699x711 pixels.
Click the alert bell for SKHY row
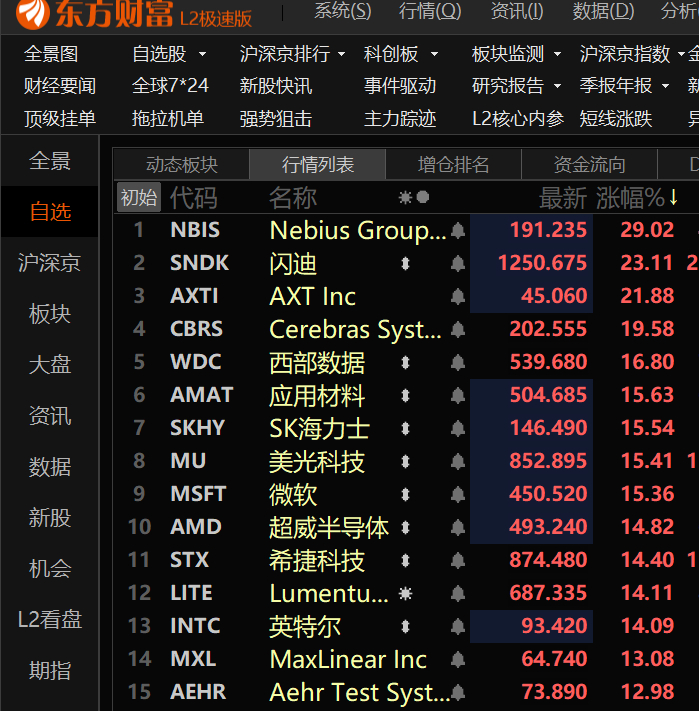pos(458,429)
